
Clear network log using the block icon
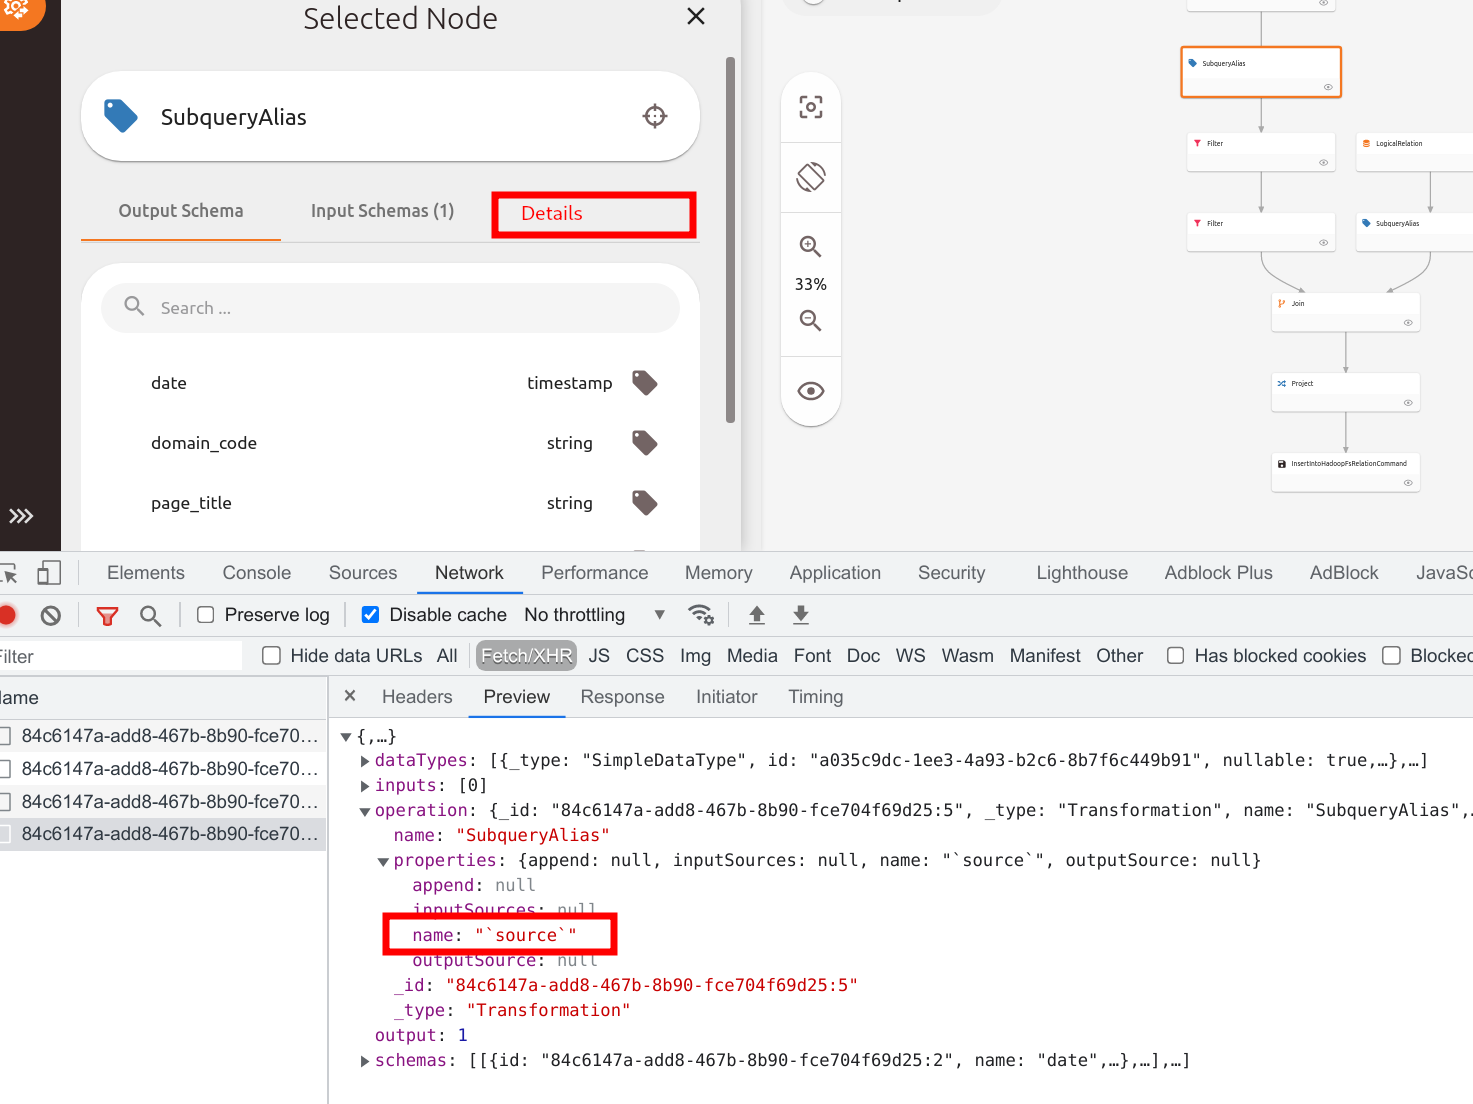[x=50, y=615]
